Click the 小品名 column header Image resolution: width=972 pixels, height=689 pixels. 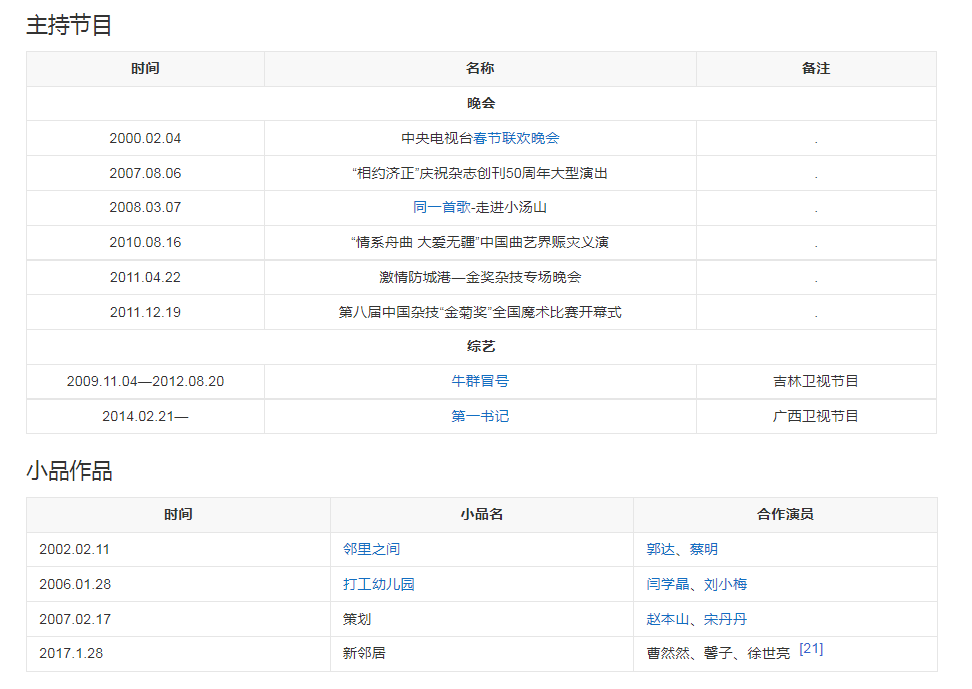(x=481, y=515)
